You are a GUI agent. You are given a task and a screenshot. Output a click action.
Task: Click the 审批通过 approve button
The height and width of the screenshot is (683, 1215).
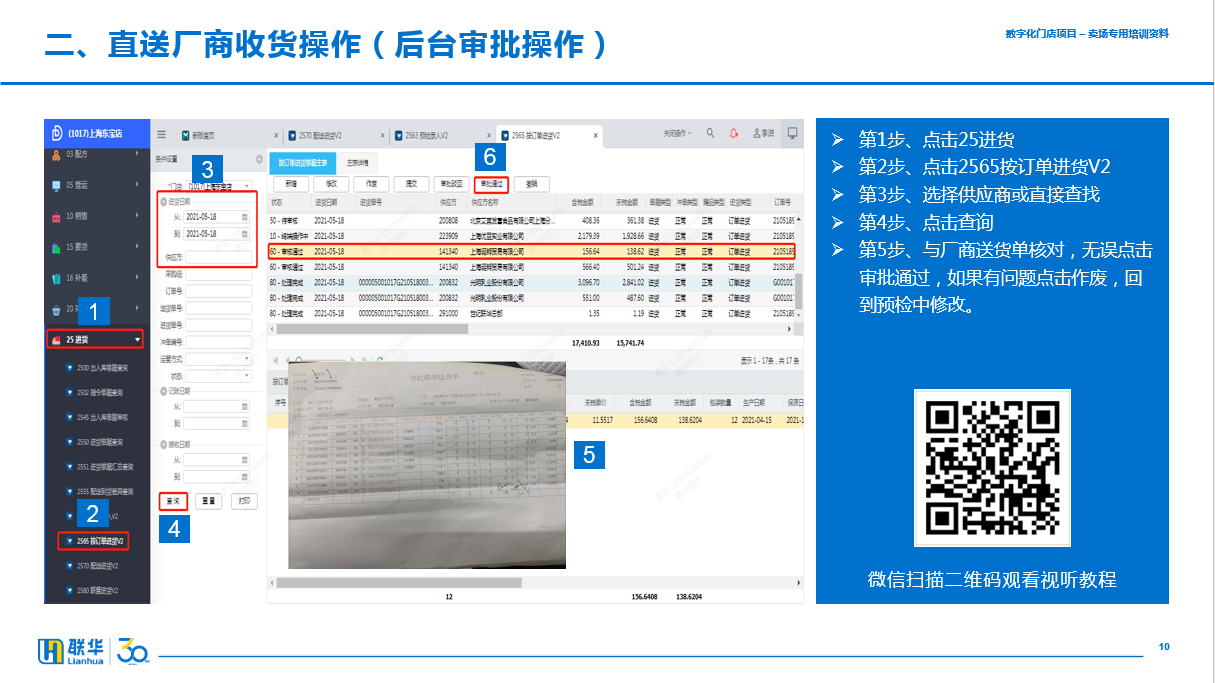(x=491, y=184)
